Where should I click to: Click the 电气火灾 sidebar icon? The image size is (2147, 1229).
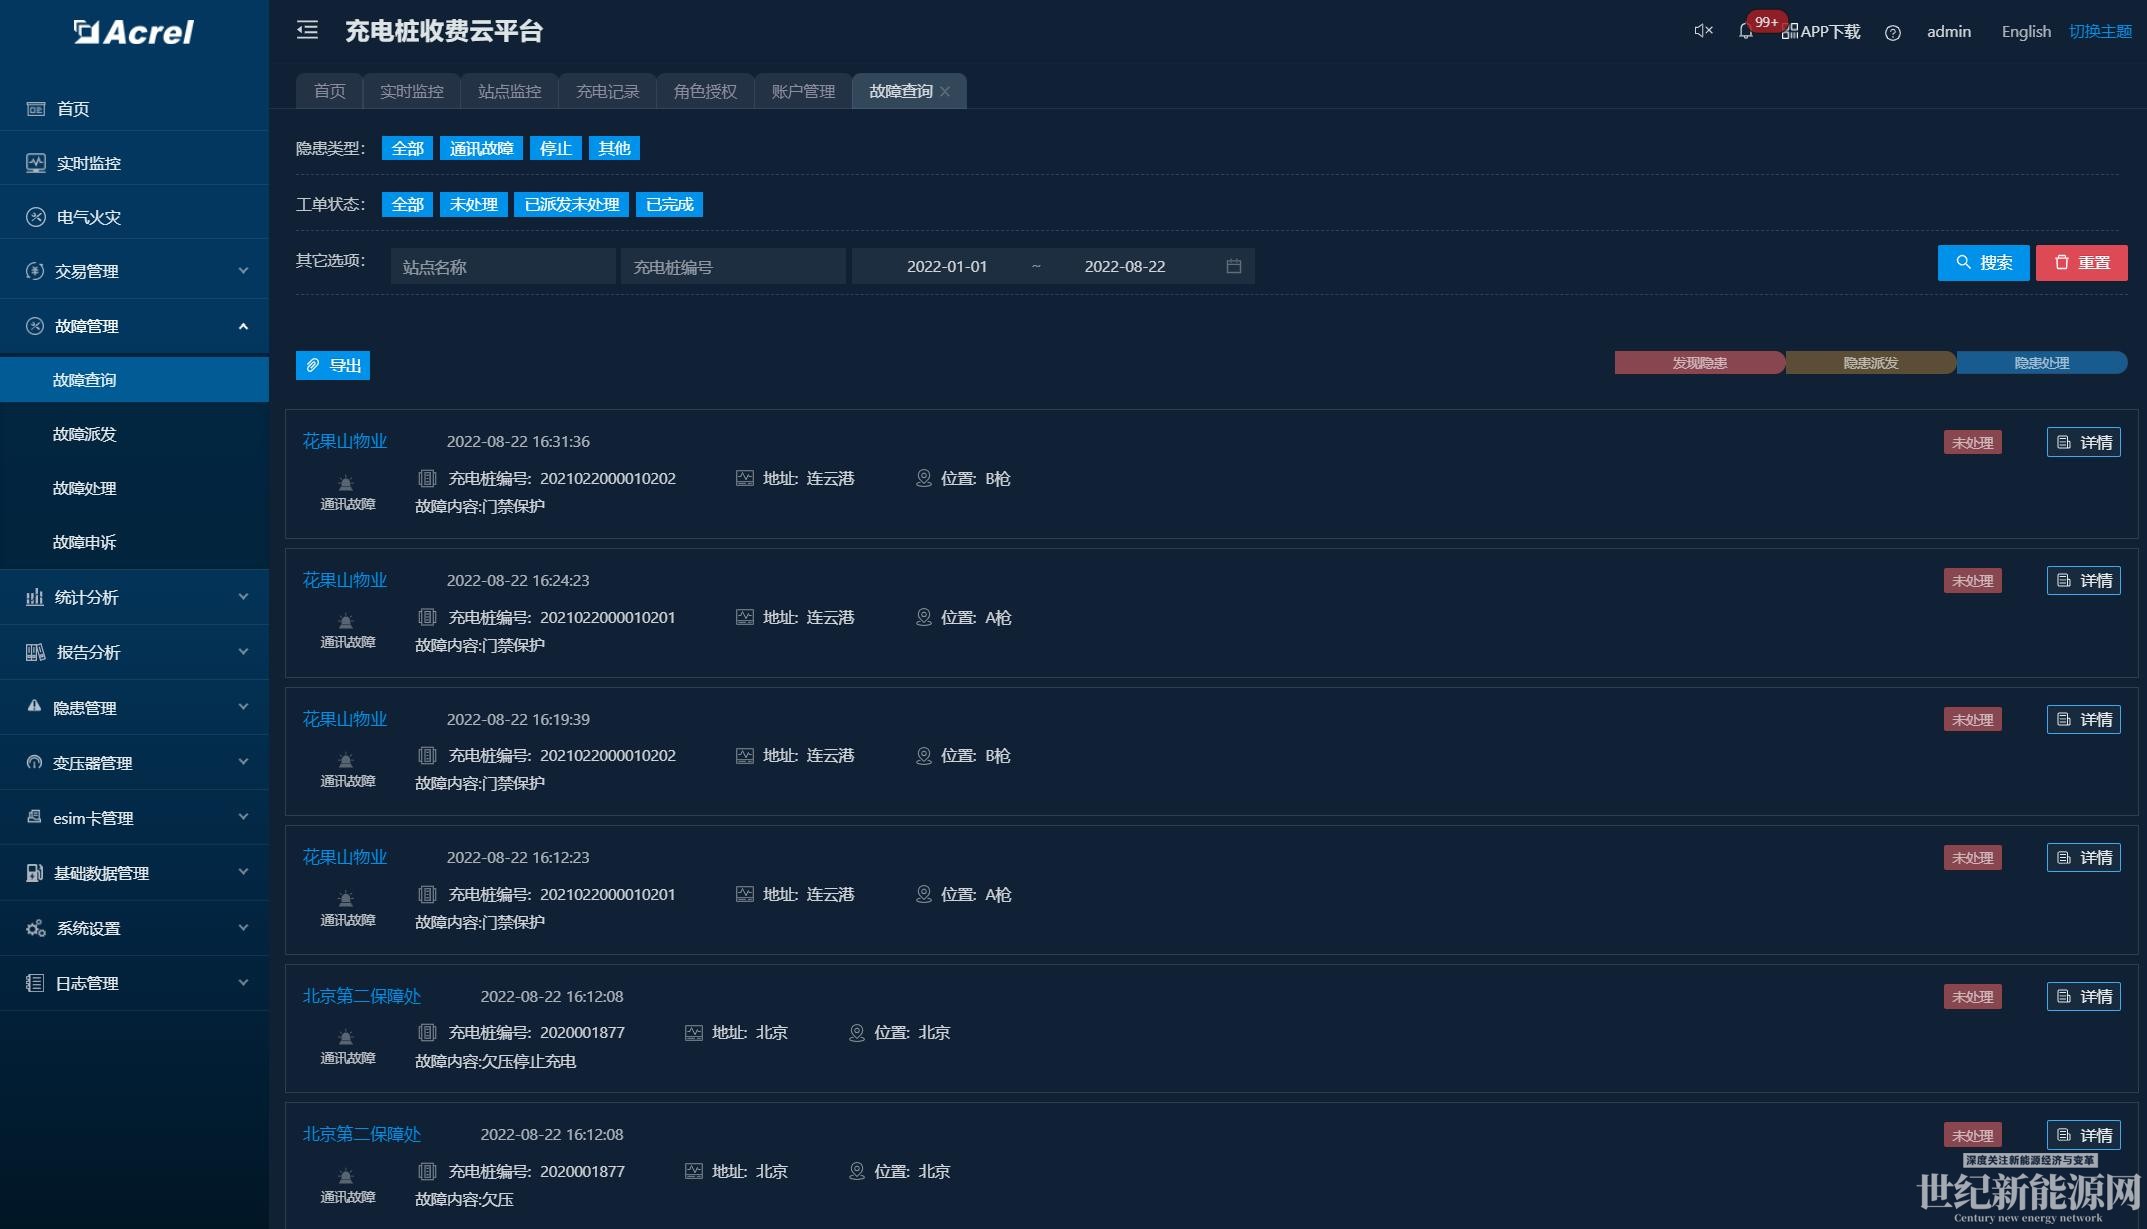(x=36, y=217)
